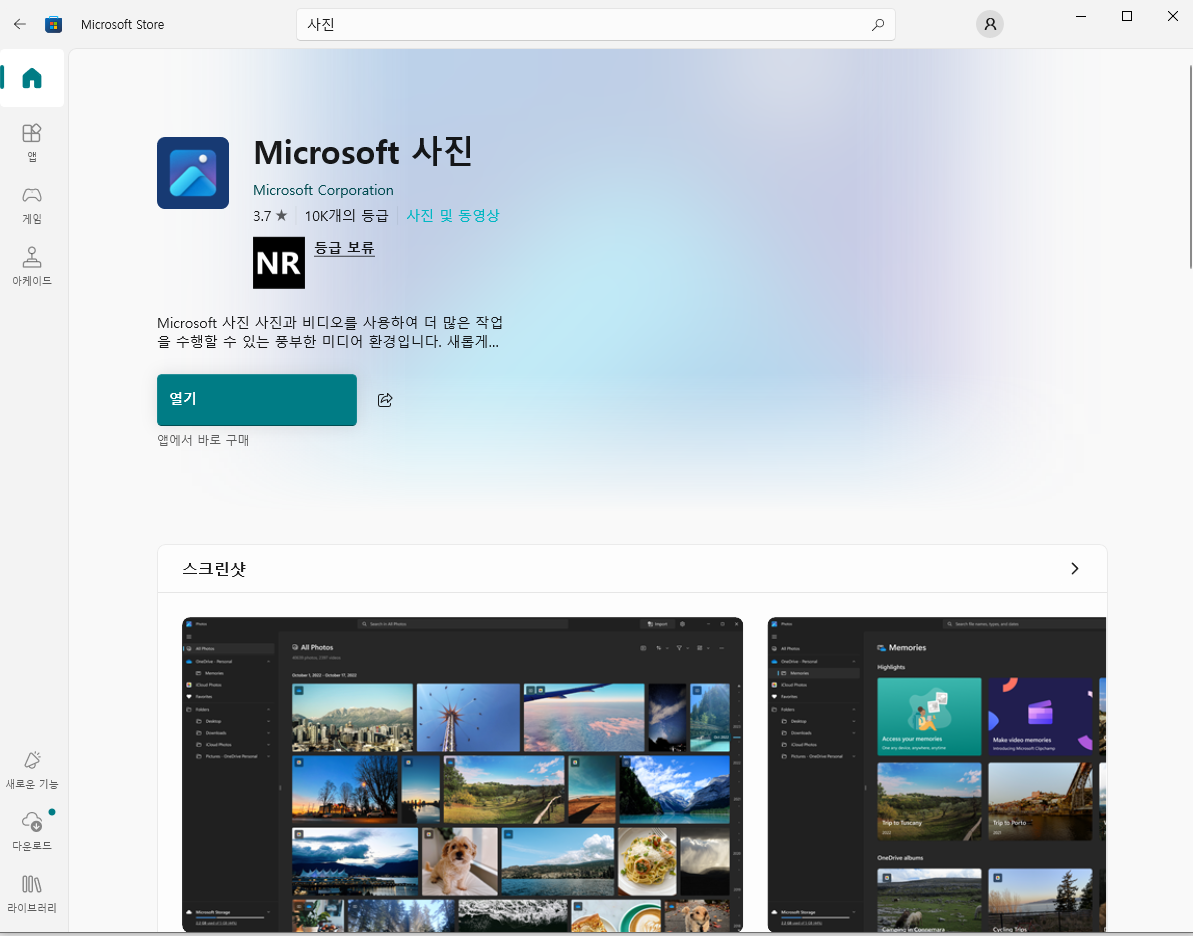
Task: Open the Home sidebar tab
Action: 32,78
